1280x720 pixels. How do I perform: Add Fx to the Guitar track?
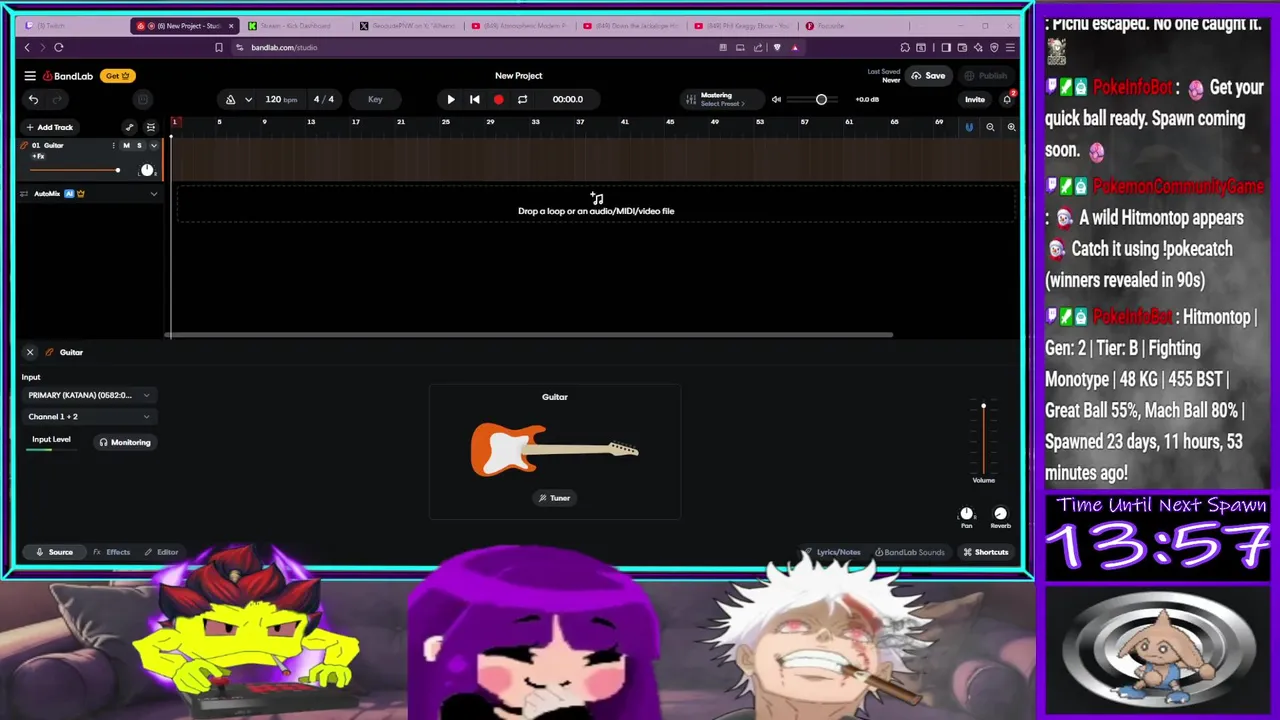[x=38, y=157]
